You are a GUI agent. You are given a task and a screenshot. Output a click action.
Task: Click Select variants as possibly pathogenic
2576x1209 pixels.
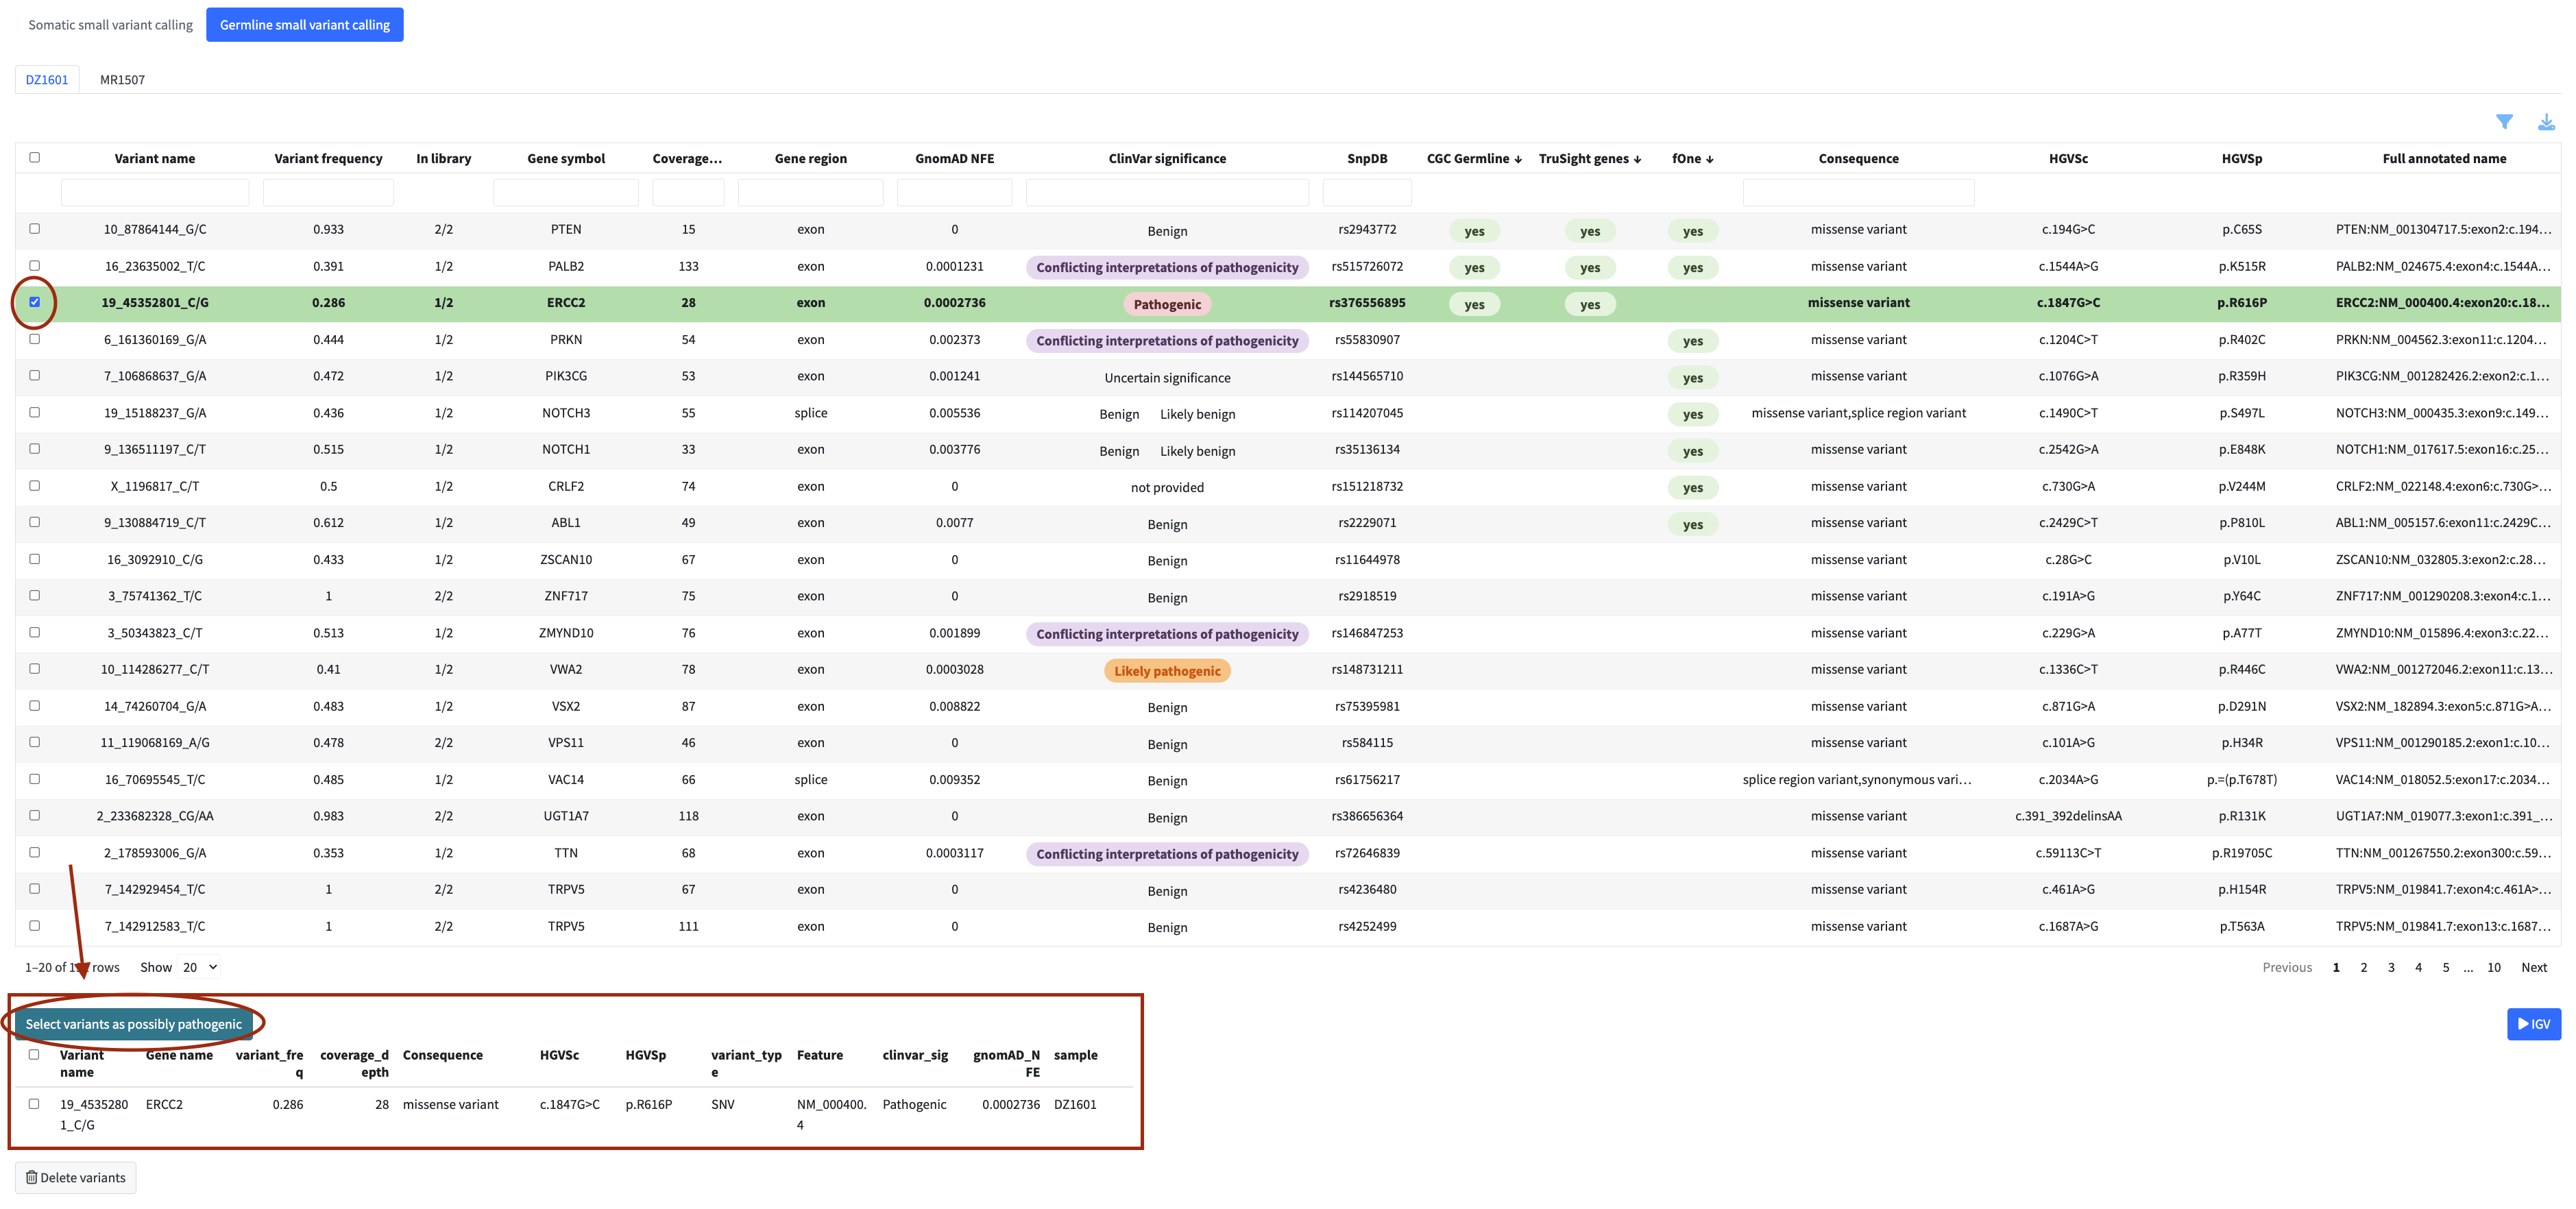(x=133, y=1023)
